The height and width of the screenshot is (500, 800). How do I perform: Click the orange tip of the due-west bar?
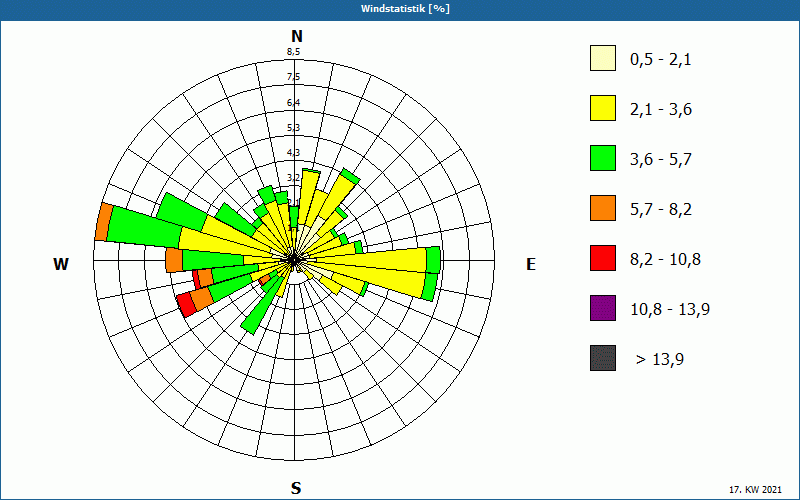pyautogui.click(x=174, y=260)
